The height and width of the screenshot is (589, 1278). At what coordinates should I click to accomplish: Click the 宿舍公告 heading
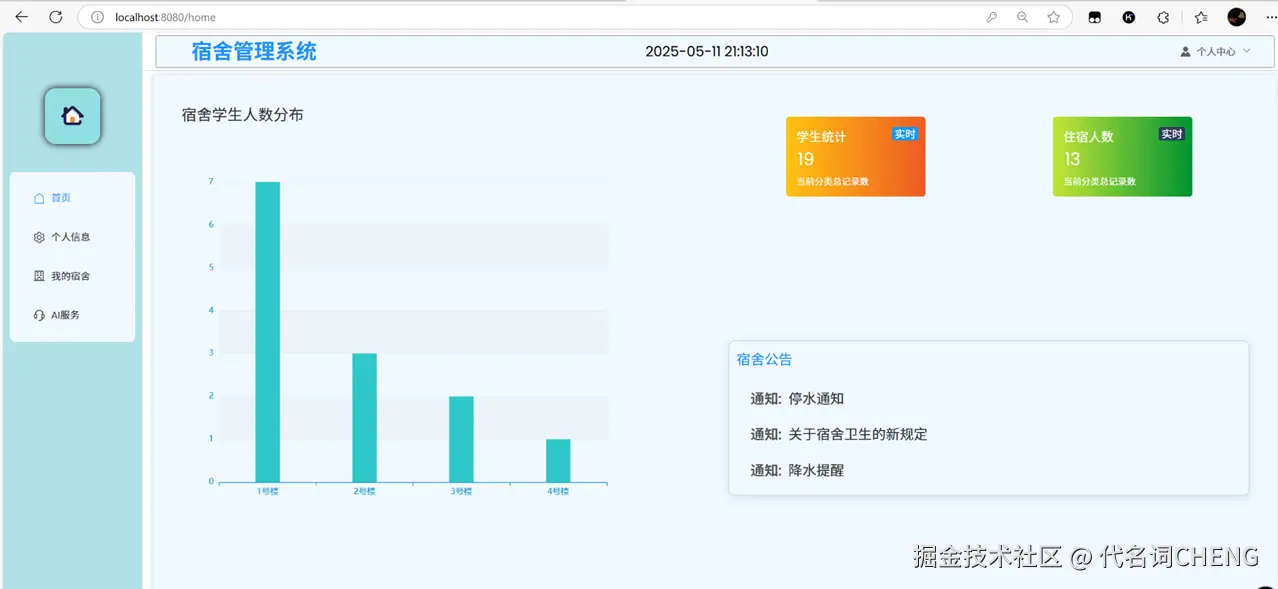point(764,360)
